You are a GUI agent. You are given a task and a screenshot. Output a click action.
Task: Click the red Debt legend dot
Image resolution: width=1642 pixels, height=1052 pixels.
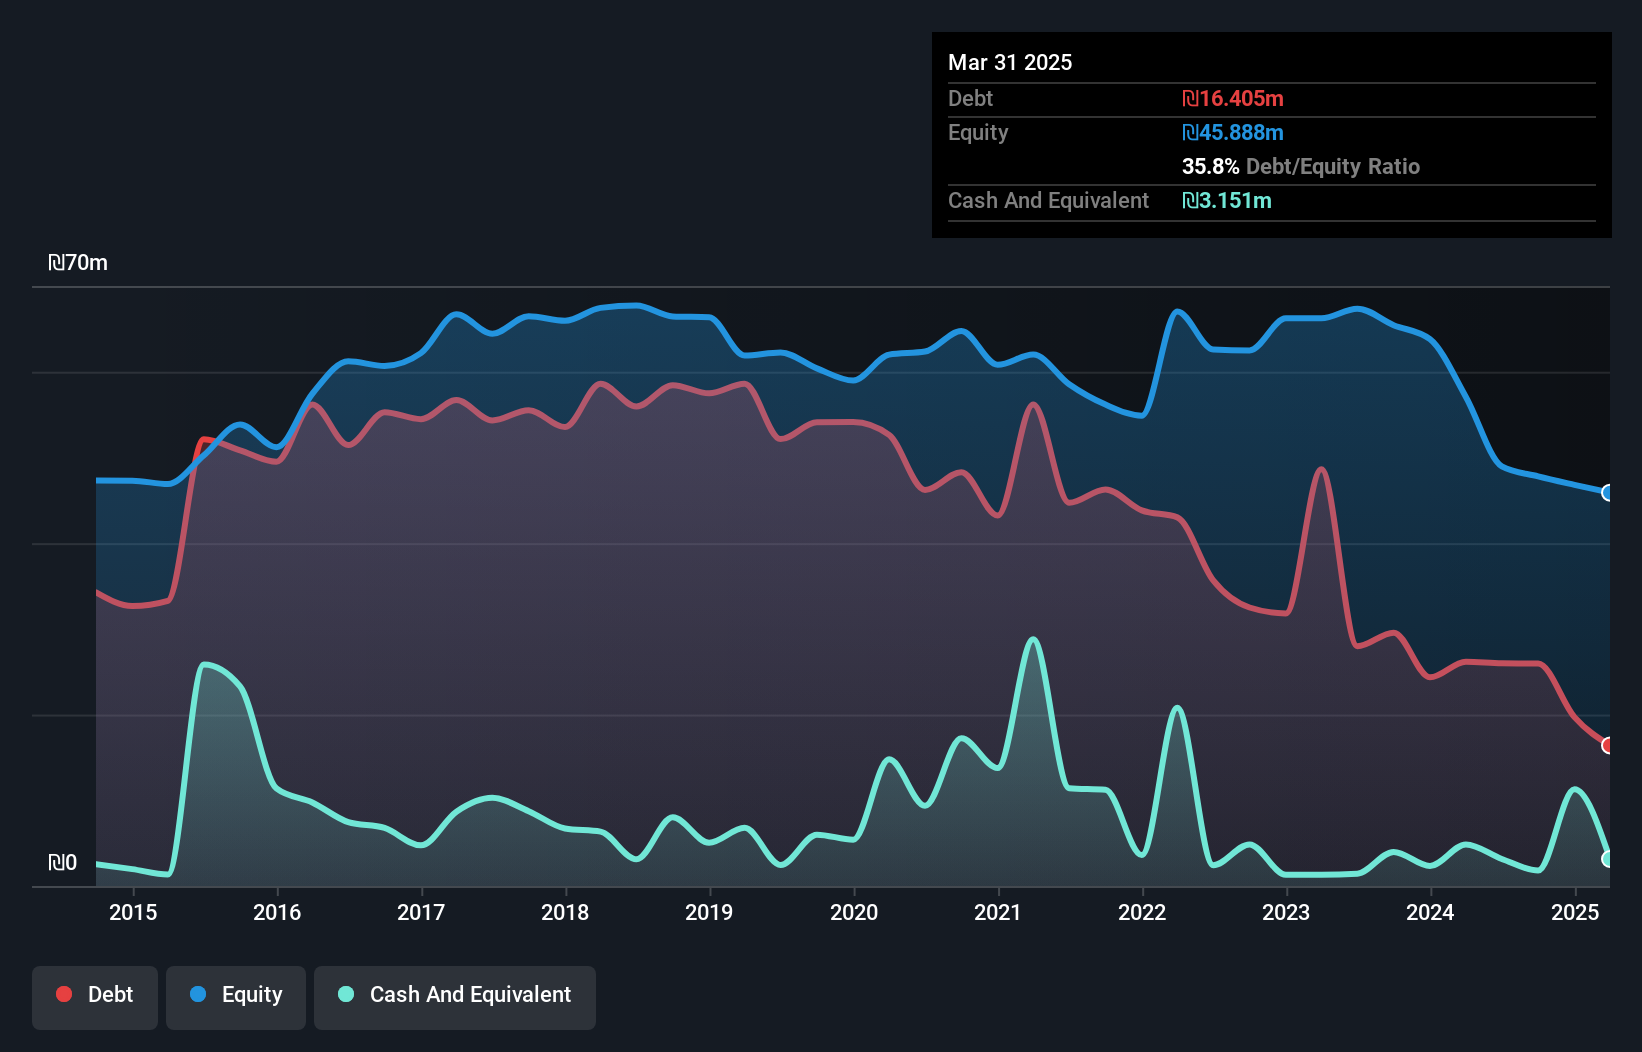(x=64, y=994)
